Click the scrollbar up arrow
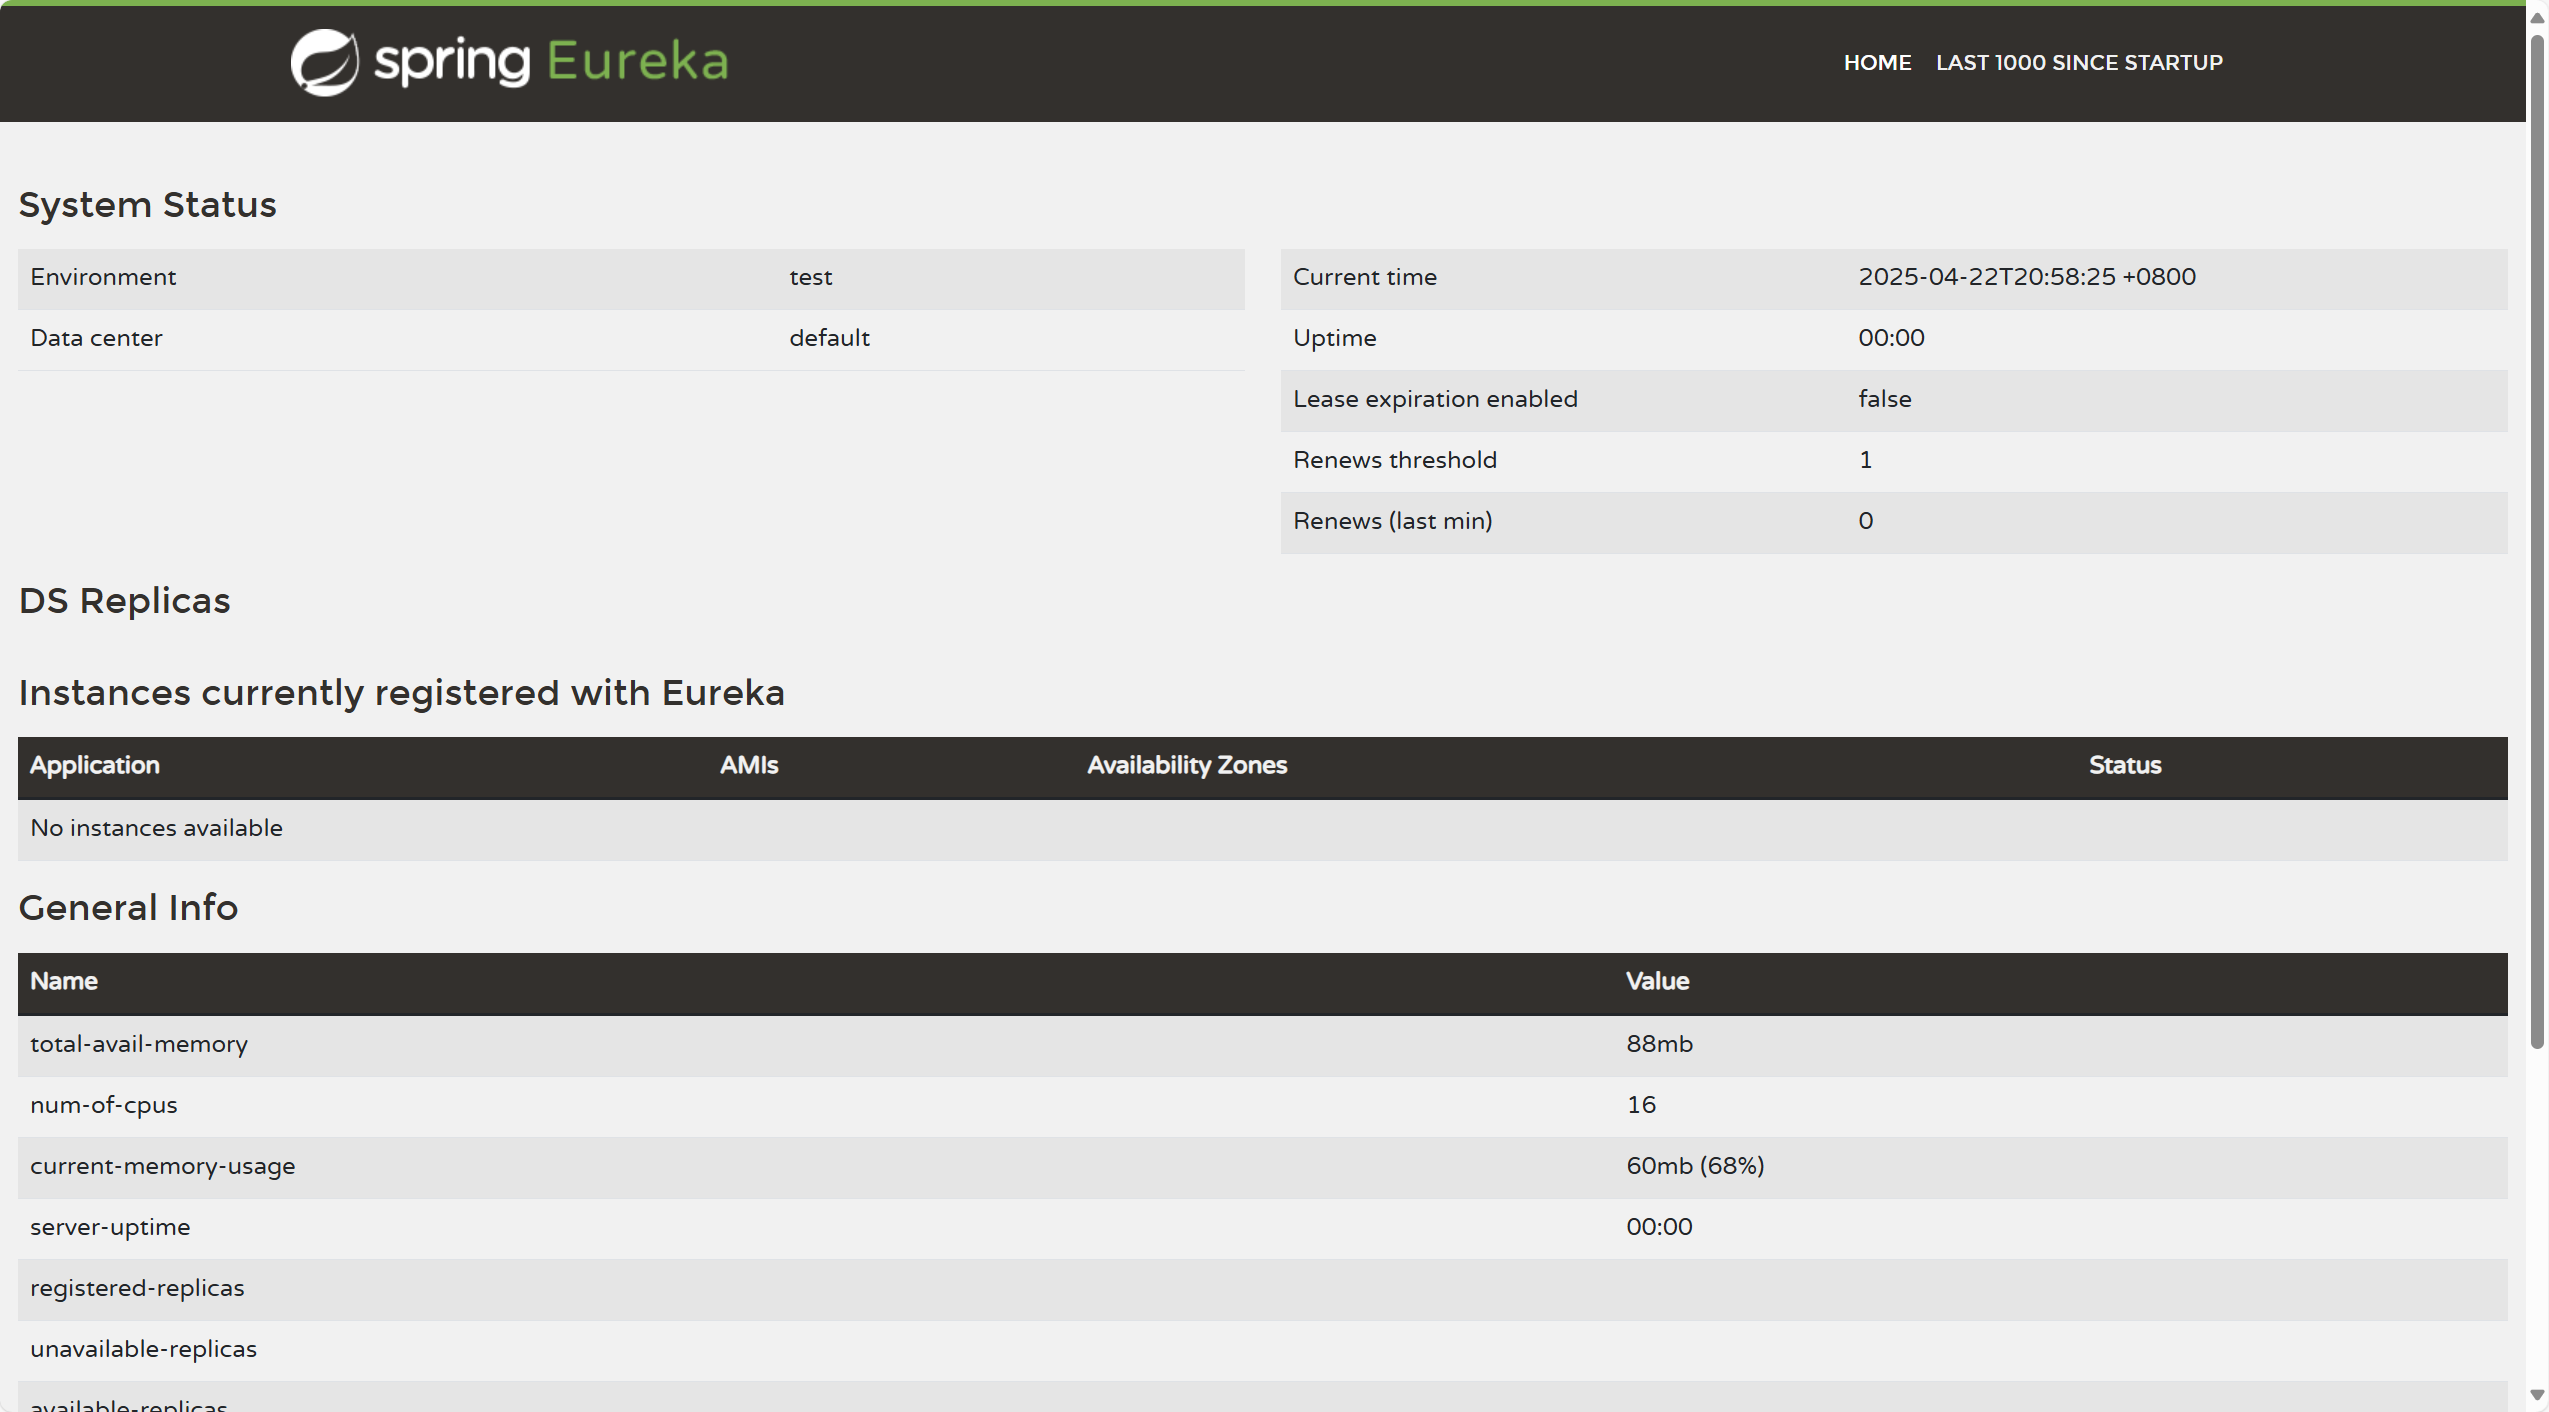Viewport: 2549px width, 1412px height. pos(2537,17)
